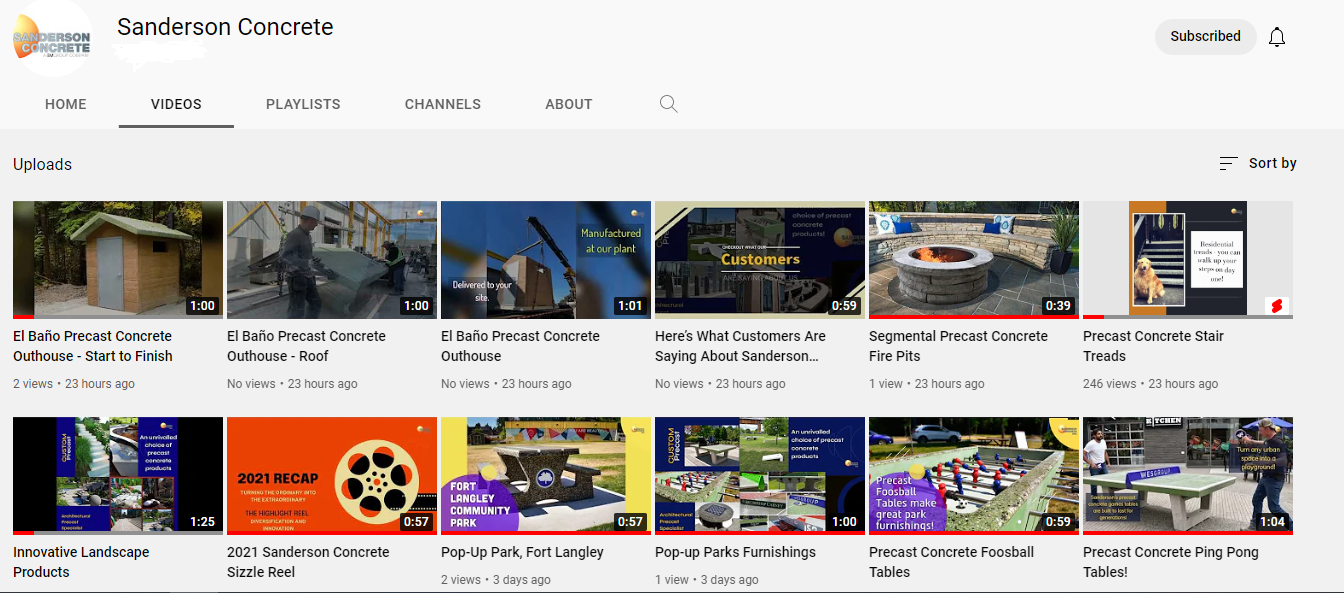Image resolution: width=1344 pixels, height=593 pixels.
Task: Play the Outhouse Roof video thumbnail
Action: pos(332,260)
